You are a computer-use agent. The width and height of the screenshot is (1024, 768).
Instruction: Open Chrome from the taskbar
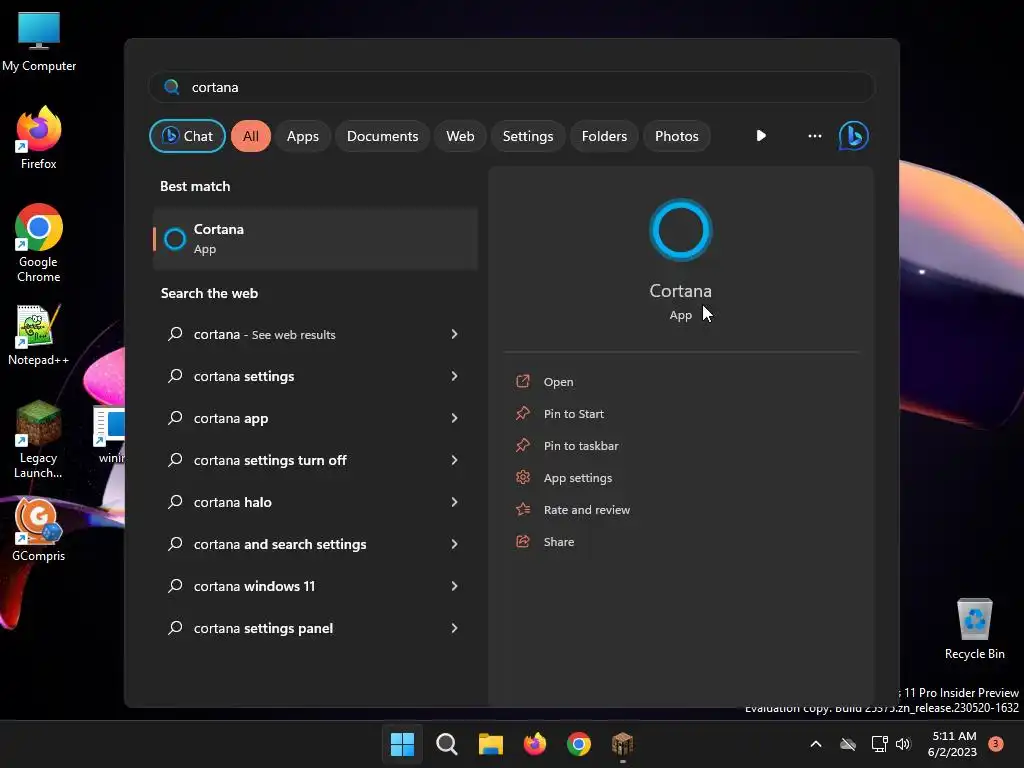coord(579,744)
